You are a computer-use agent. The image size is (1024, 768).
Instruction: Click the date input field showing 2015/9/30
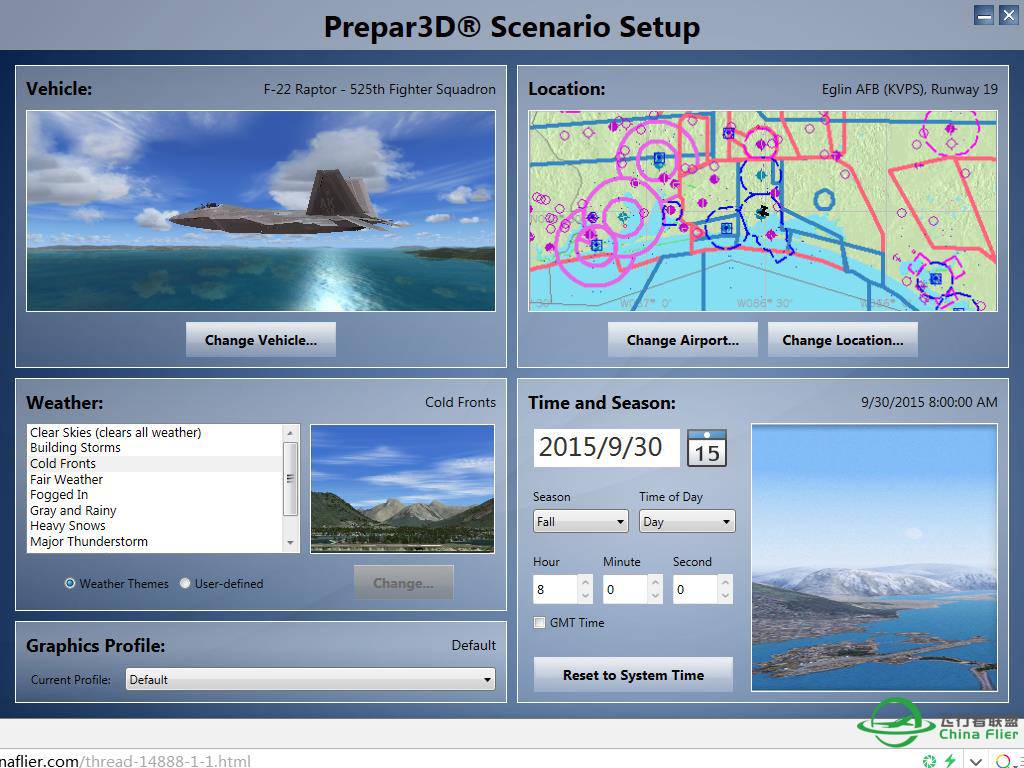[x=606, y=447]
